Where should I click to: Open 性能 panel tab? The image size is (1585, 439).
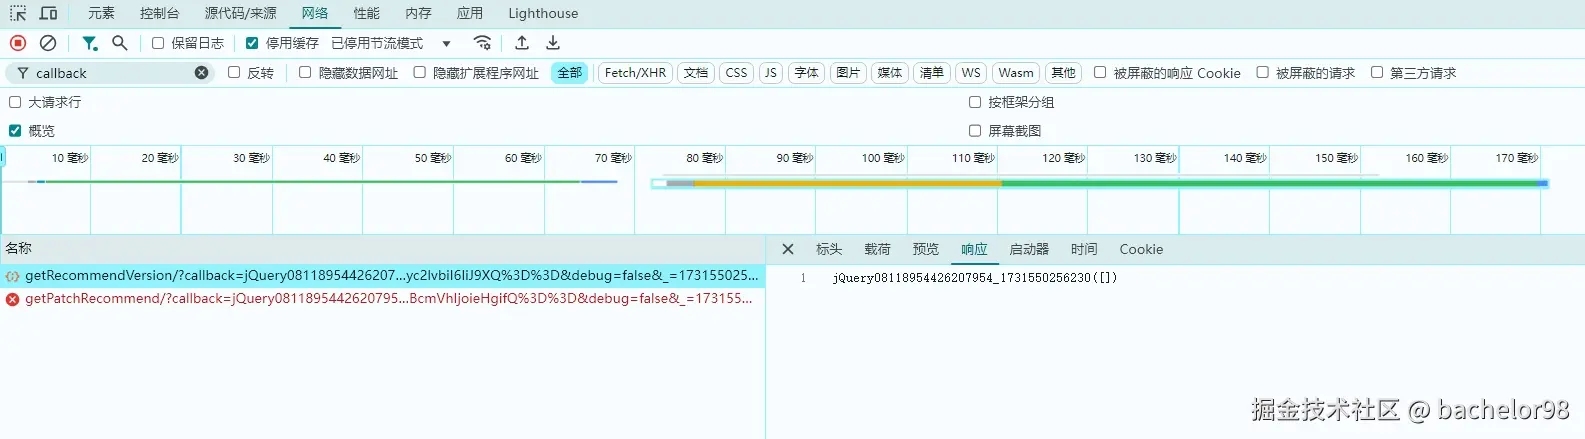pos(367,13)
